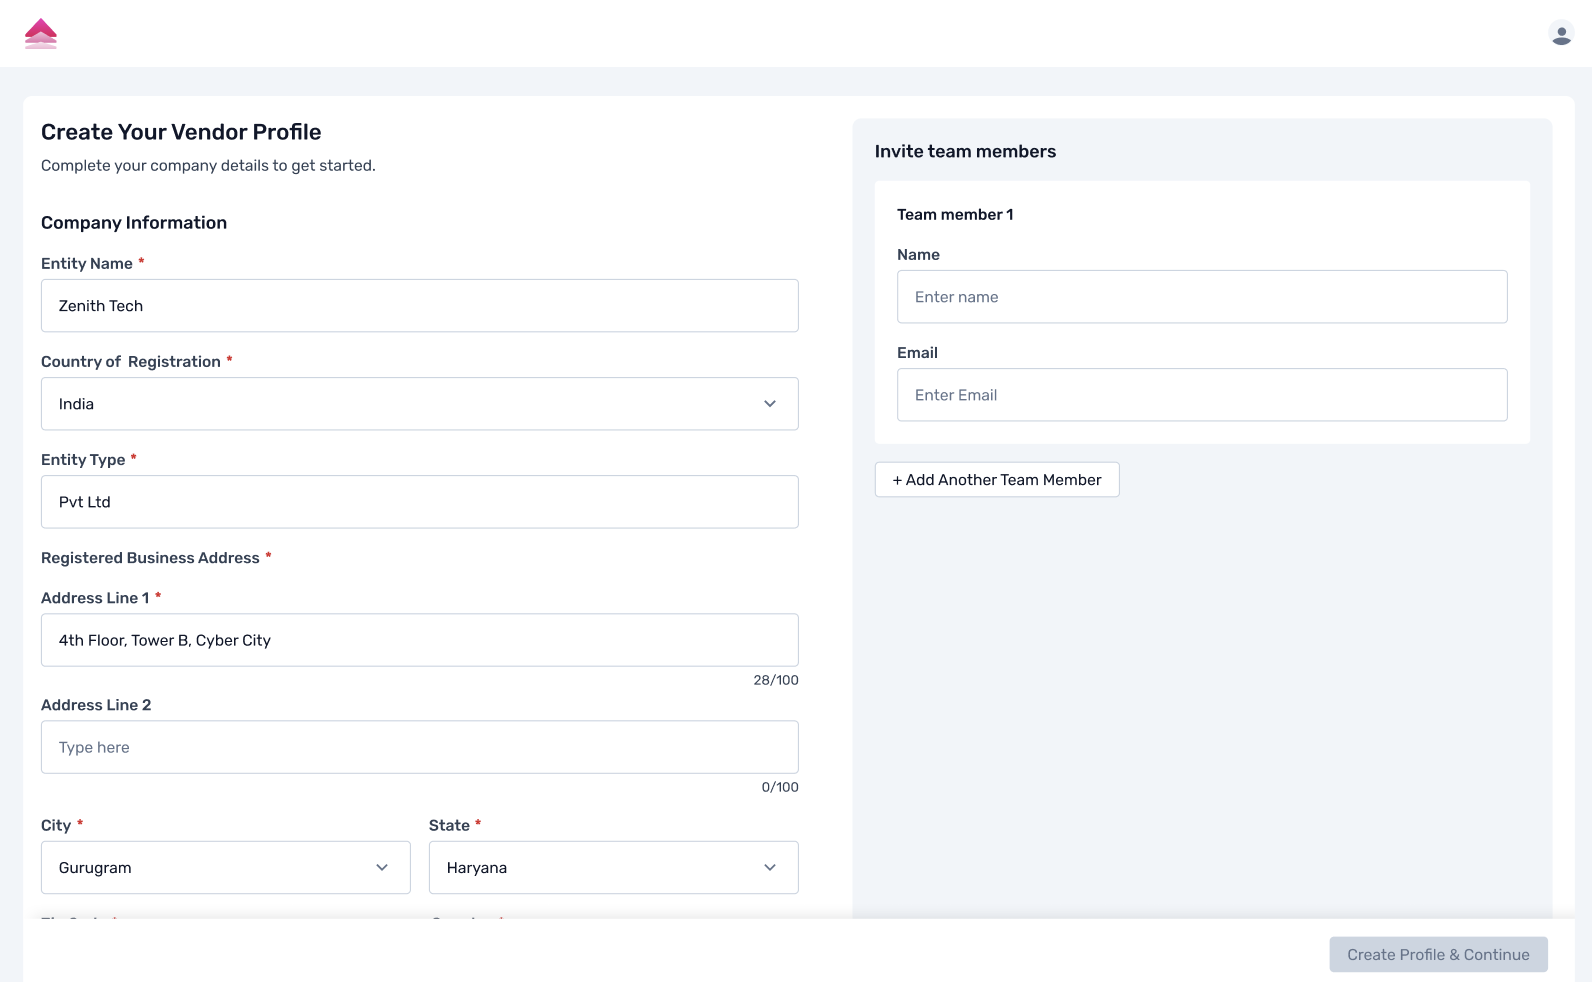Click into the Entity Type field
Screen dimensions: 1592x982
coord(419,502)
